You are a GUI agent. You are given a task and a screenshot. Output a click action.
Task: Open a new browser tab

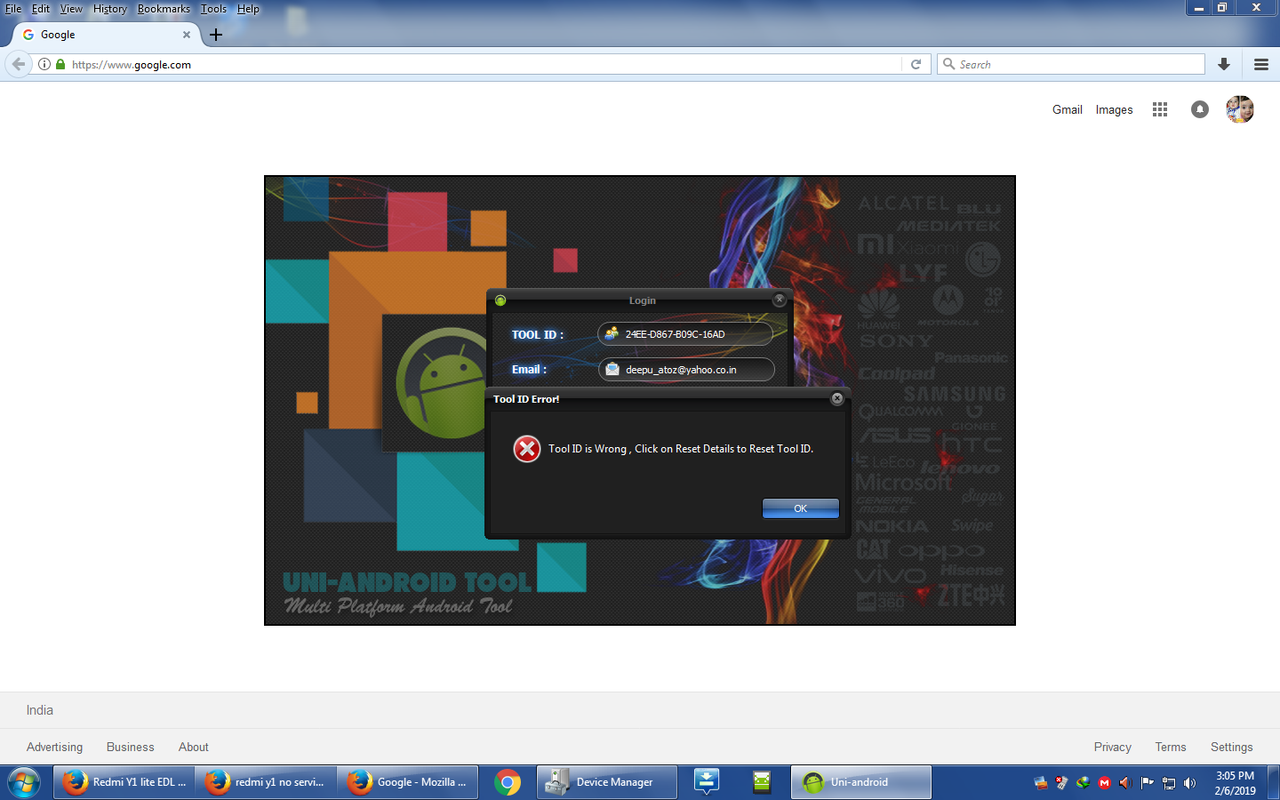point(215,35)
